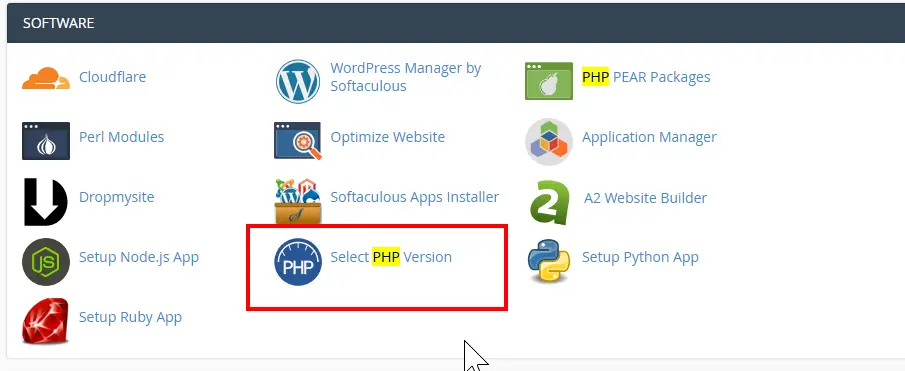This screenshot has height=371, width=905.
Task: Open the Dropmysite arrow icon
Action: [x=46, y=202]
